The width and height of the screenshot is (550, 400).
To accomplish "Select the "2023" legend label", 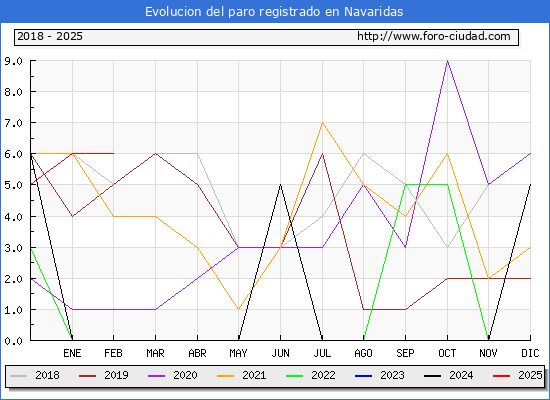I will 392,375.
